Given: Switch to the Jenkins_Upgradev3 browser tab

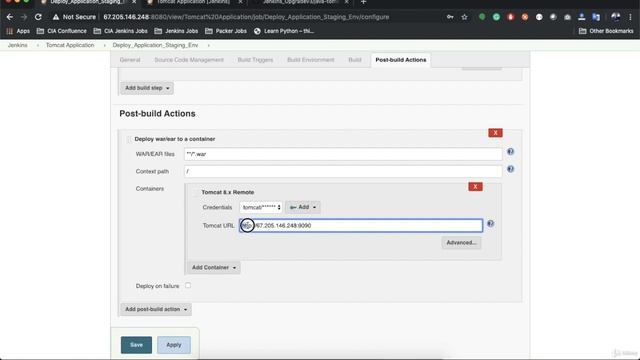Looking at the screenshot, I should click(x=300, y=2).
